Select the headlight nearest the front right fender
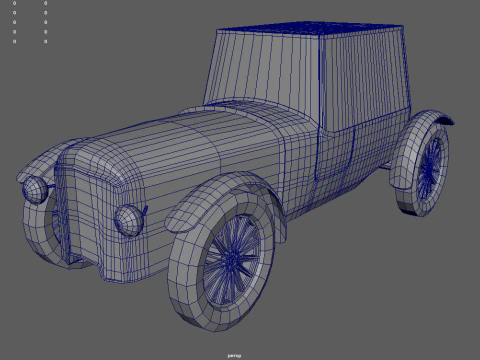 [x=130, y=220]
